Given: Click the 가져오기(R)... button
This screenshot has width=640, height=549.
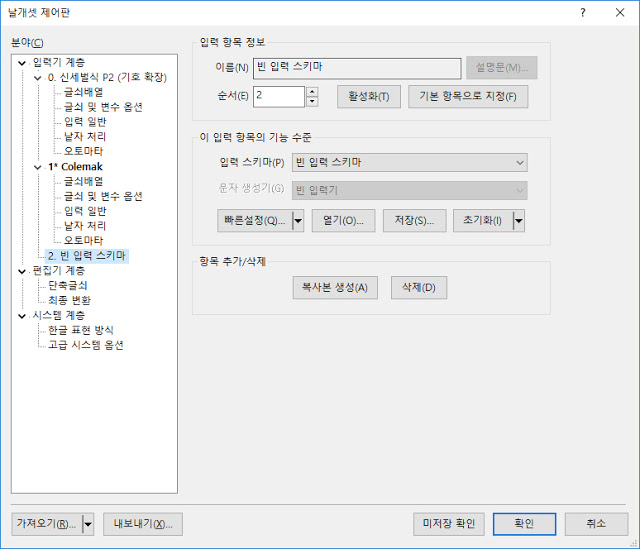Looking at the screenshot, I should click(47, 524).
